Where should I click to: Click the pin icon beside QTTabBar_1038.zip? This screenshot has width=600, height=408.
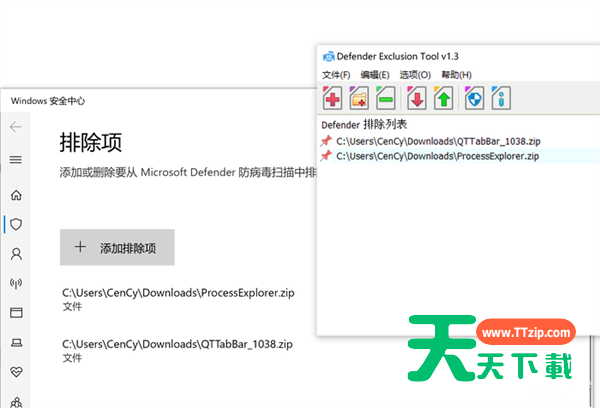click(326, 141)
